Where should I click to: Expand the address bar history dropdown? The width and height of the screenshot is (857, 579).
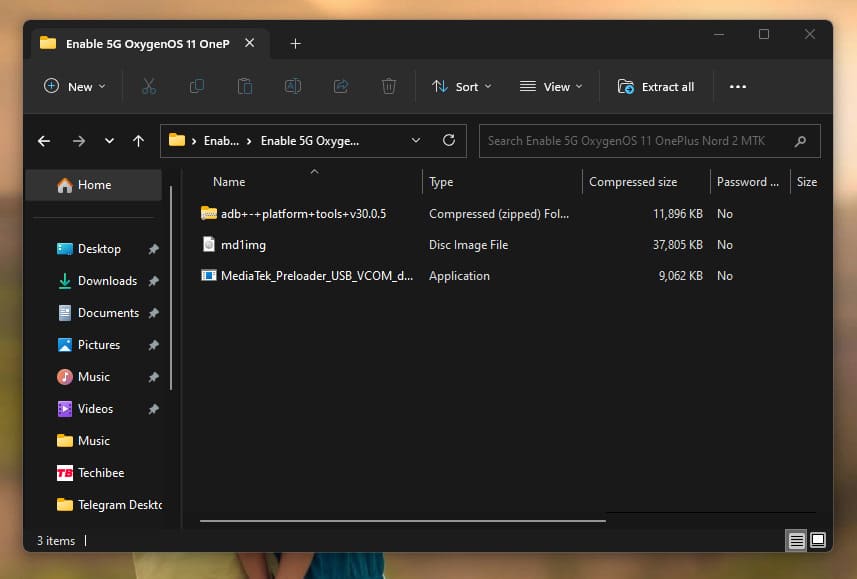(416, 141)
